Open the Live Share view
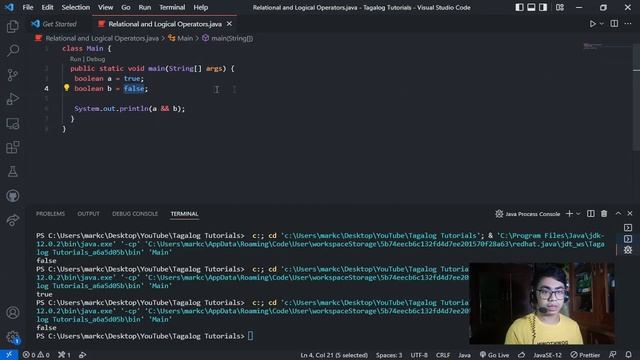 (13, 220)
